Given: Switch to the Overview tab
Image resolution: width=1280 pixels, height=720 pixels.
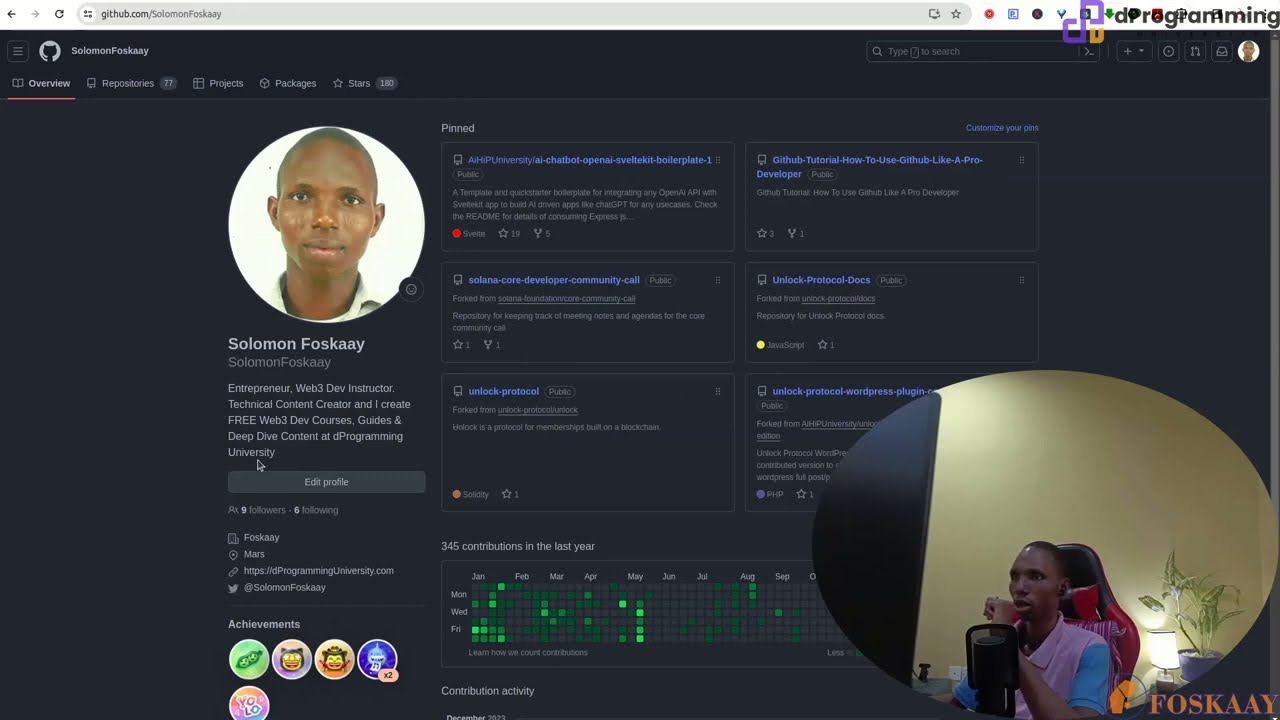Looking at the screenshot, I should pyautogui.click(x=42, y=83).
